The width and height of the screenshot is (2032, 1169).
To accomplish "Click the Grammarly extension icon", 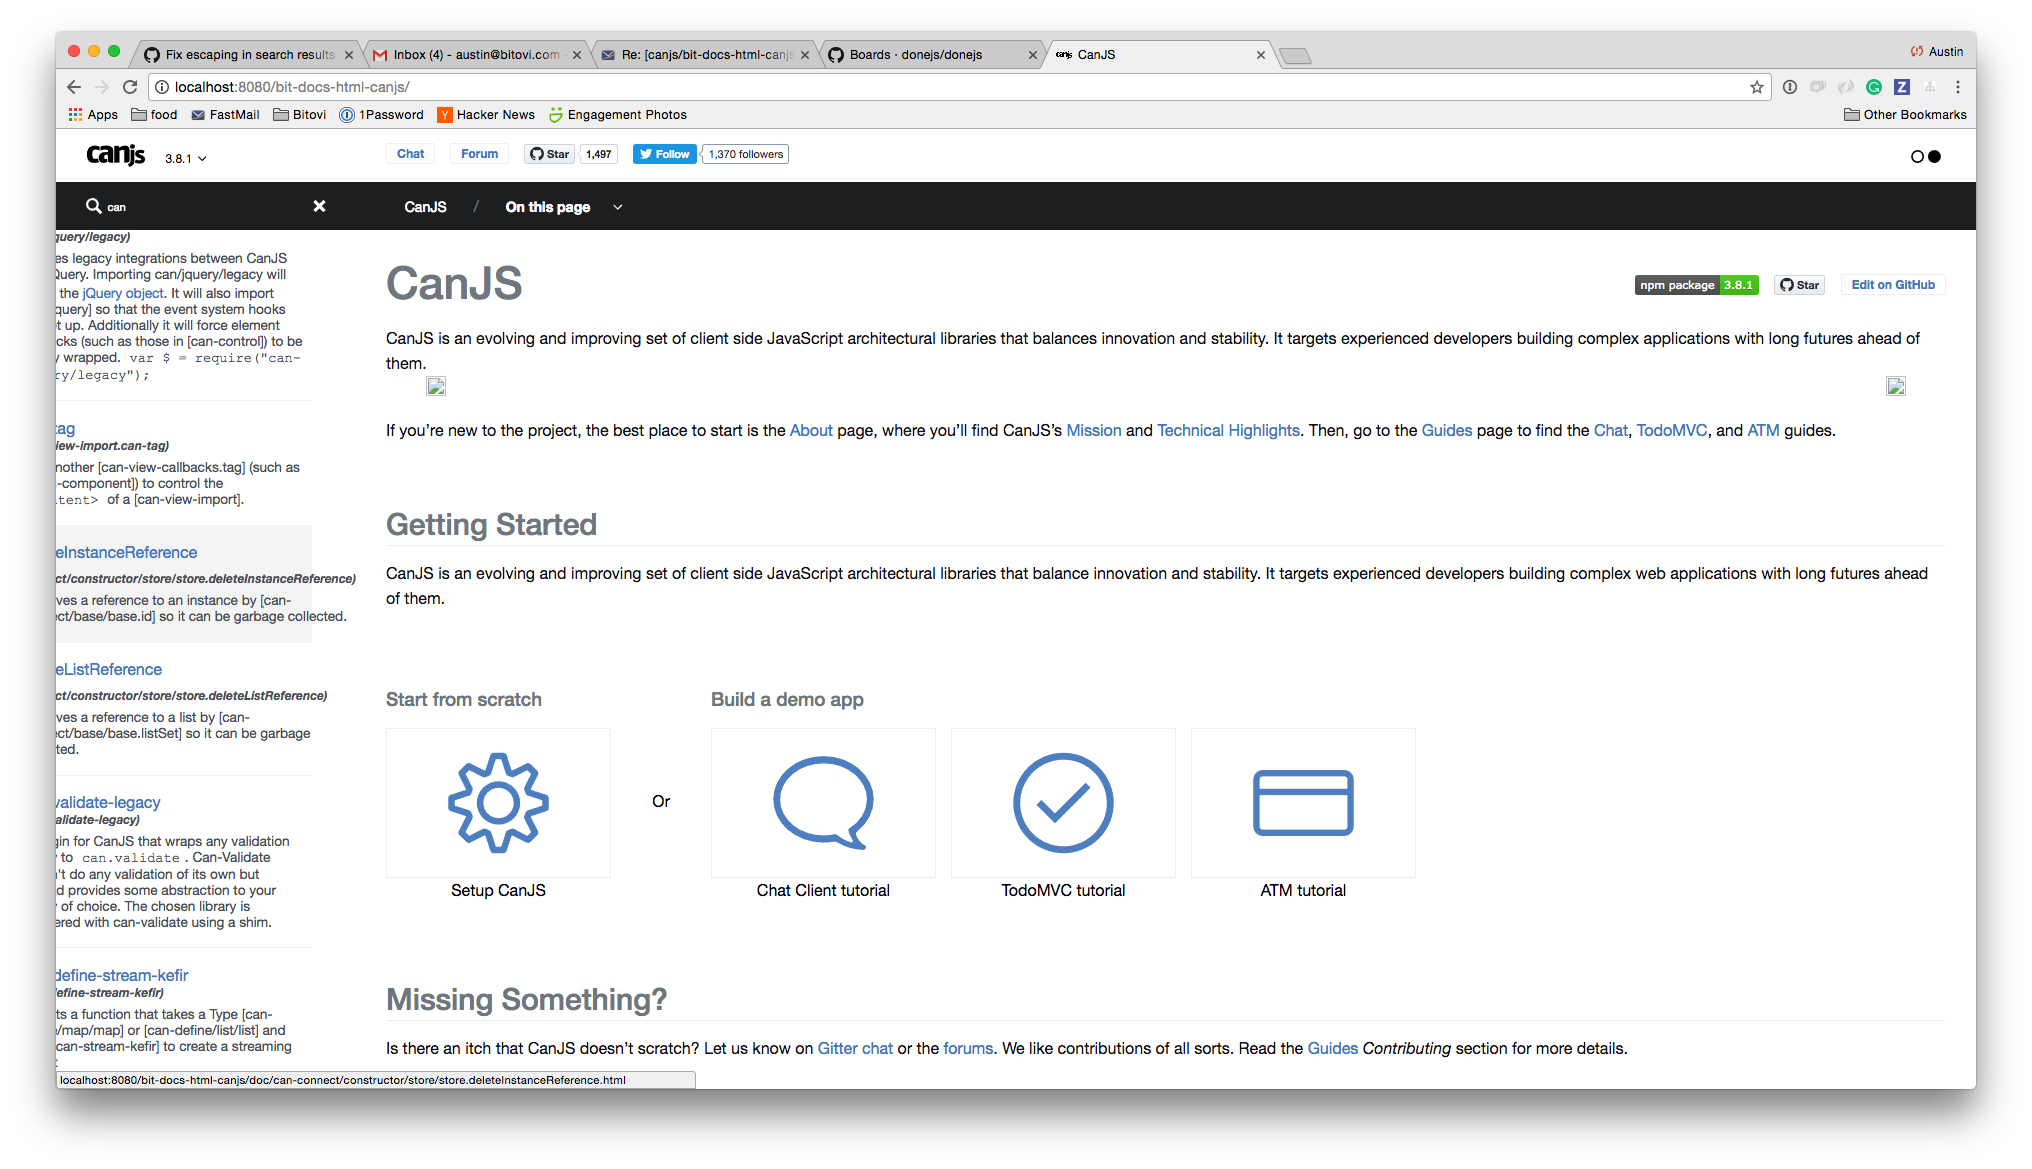I will 1874,87.
